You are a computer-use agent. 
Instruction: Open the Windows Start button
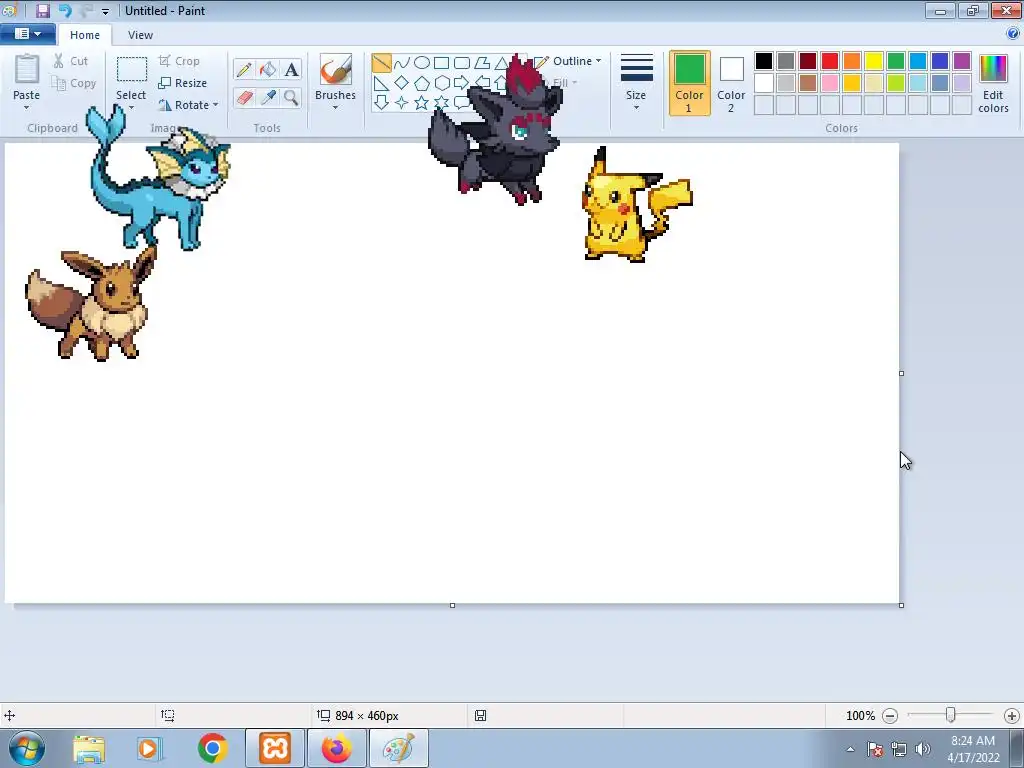click(25, 748)
